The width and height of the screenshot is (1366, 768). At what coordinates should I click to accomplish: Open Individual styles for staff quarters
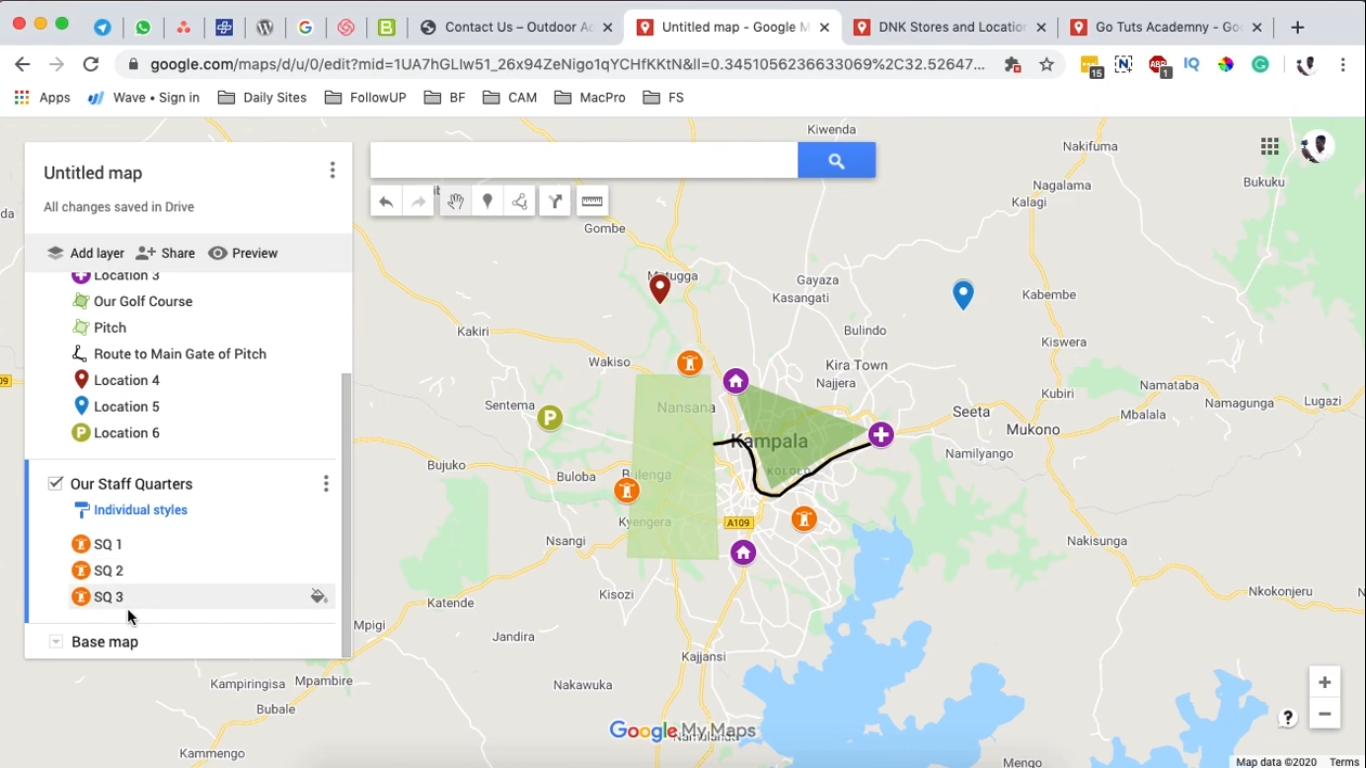point(131,510)
